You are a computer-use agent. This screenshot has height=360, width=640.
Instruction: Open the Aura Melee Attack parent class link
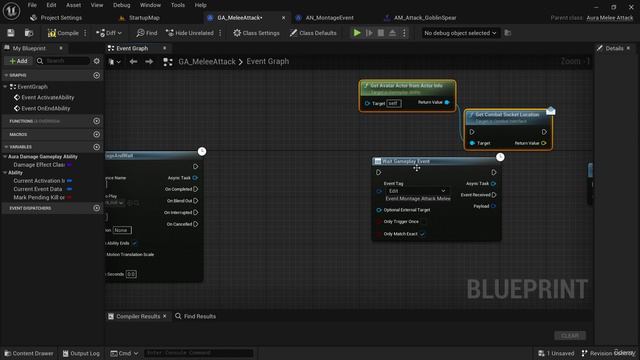click(x=610, y=18)
